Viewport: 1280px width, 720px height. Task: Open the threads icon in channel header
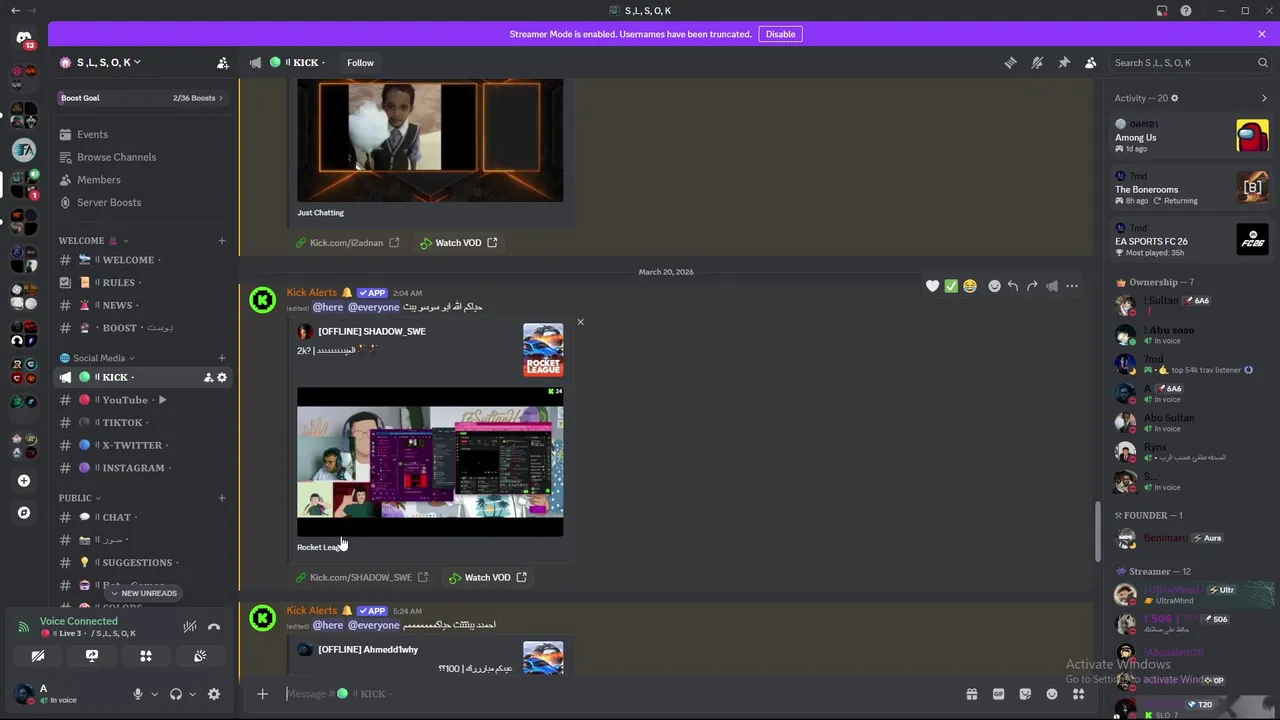pos(1010,62)
